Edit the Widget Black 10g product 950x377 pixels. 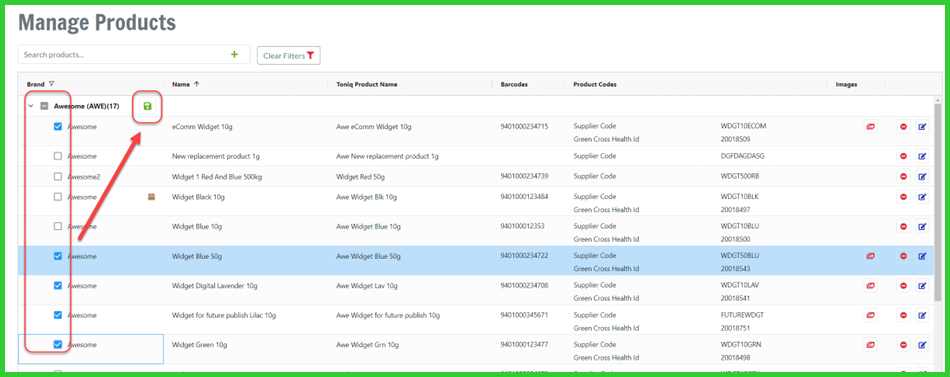[x=922, y=197]
